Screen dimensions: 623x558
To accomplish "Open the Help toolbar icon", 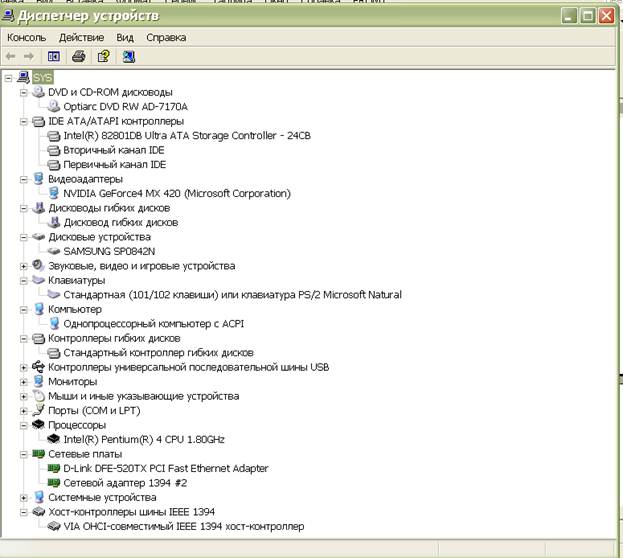I will tap(104, 56).
